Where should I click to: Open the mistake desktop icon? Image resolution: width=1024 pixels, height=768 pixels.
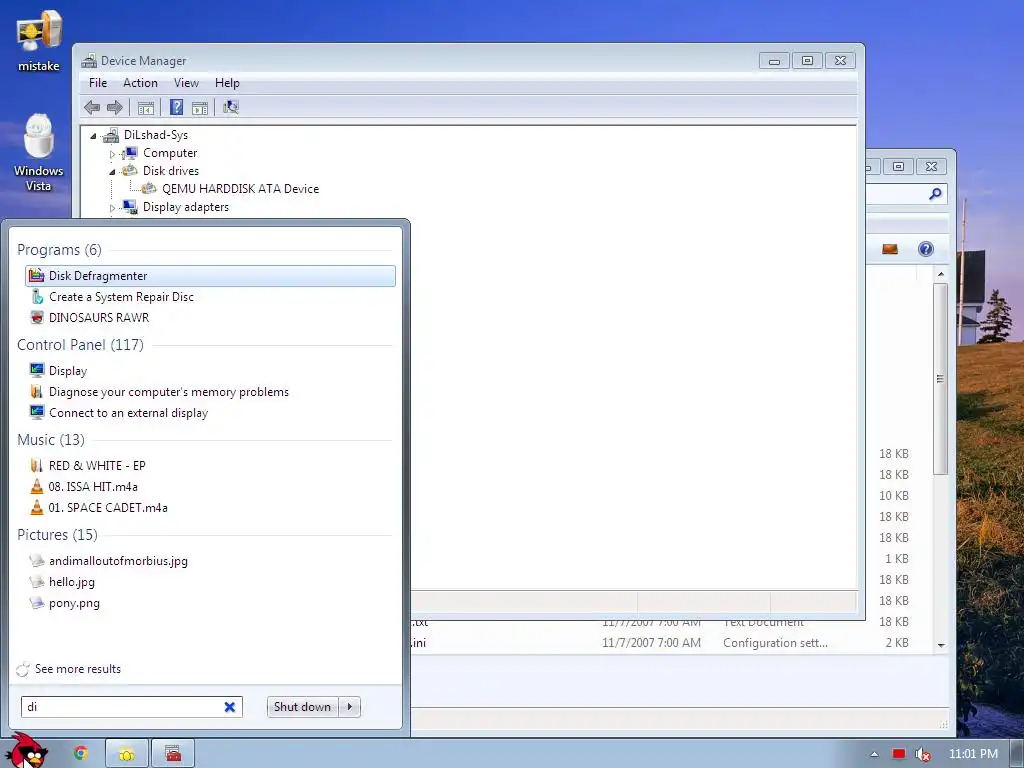coord(39,41)
